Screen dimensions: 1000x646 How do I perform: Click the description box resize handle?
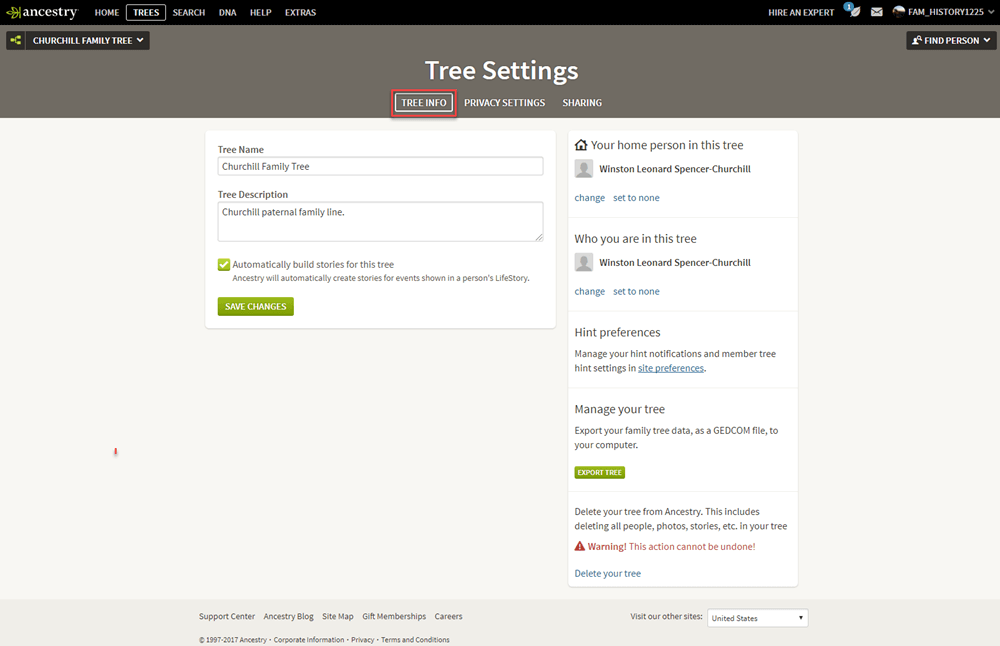(x=539, y=237)
